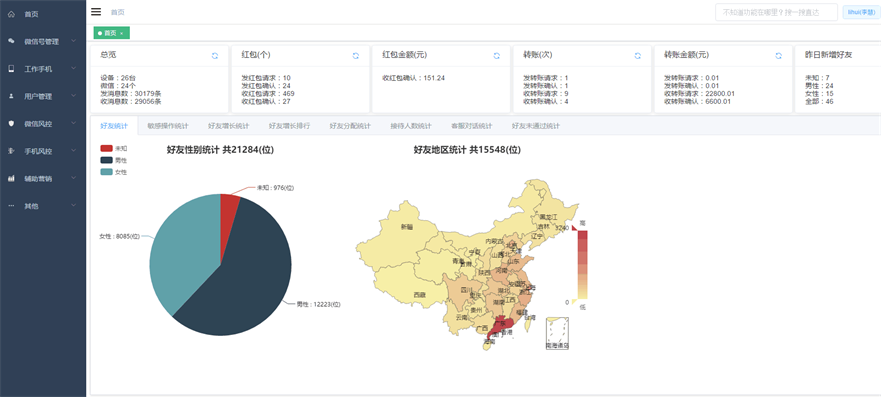Image resolution: width=881 pixels, height=397 pixels.
Task: Refresh the 转账(次) card
Action: (638, 56)
